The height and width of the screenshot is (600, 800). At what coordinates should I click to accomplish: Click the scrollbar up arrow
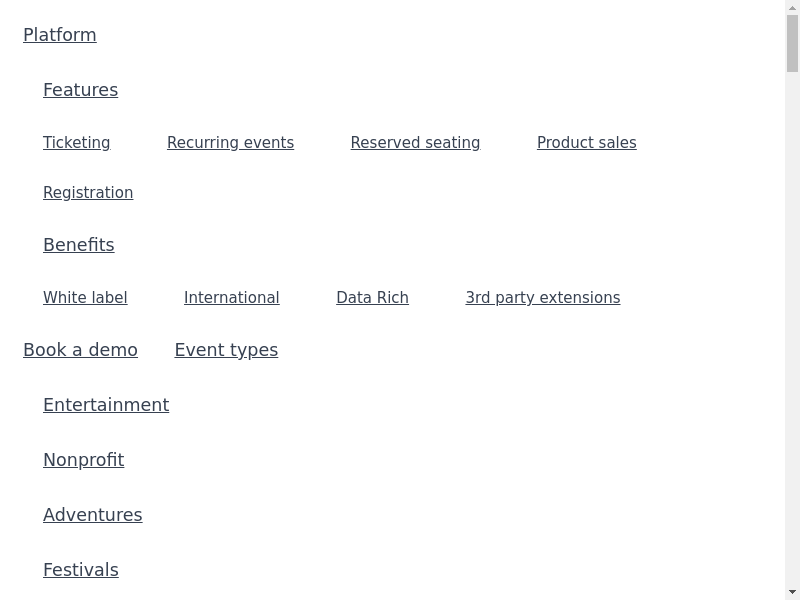(792, 8)
